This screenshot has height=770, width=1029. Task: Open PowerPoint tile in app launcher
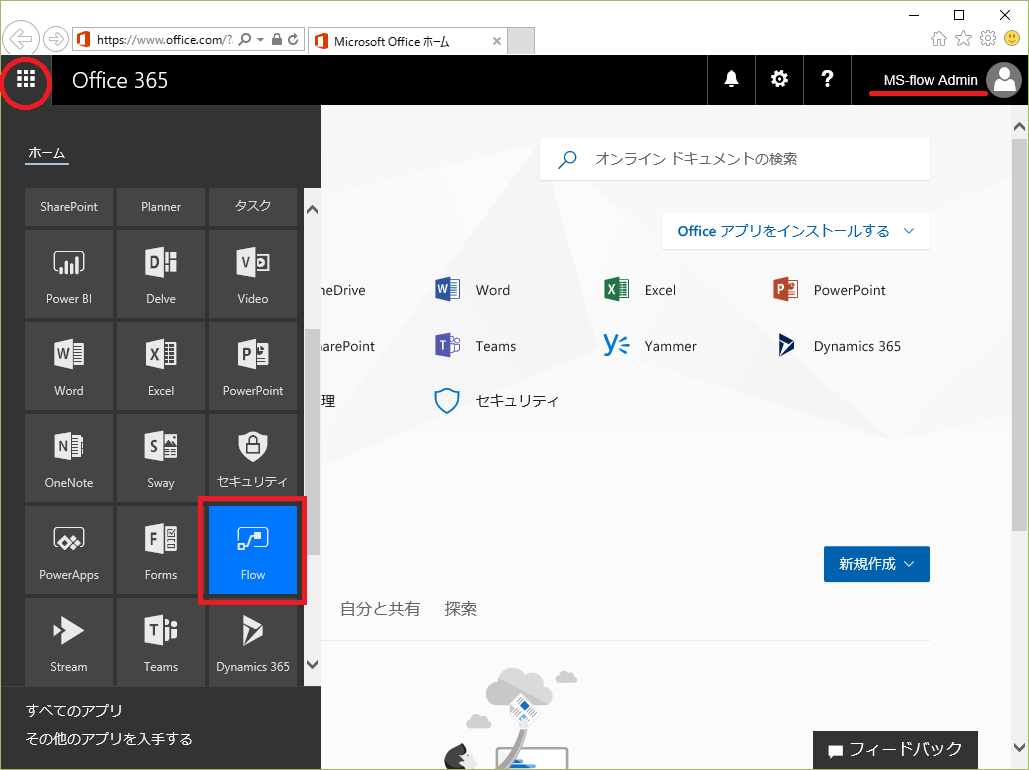tap(253, 366)
